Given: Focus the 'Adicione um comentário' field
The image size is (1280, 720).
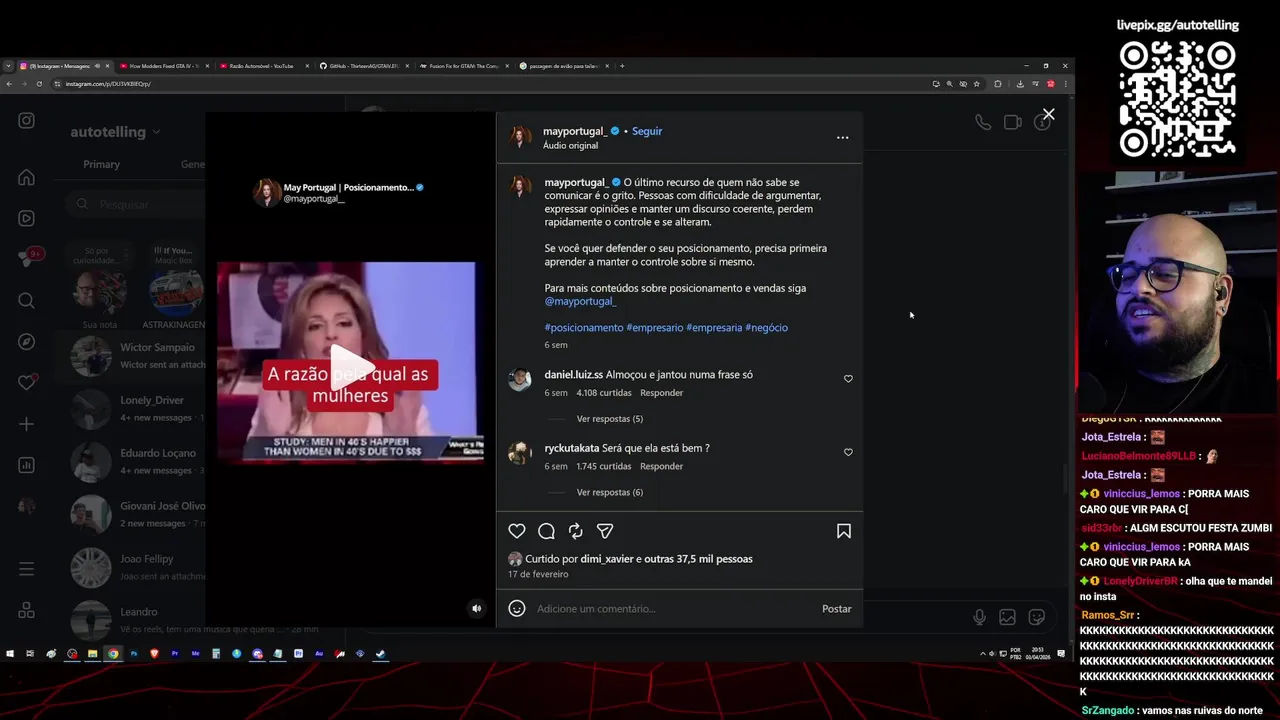Looking at the screenshot, I should 674,609.
